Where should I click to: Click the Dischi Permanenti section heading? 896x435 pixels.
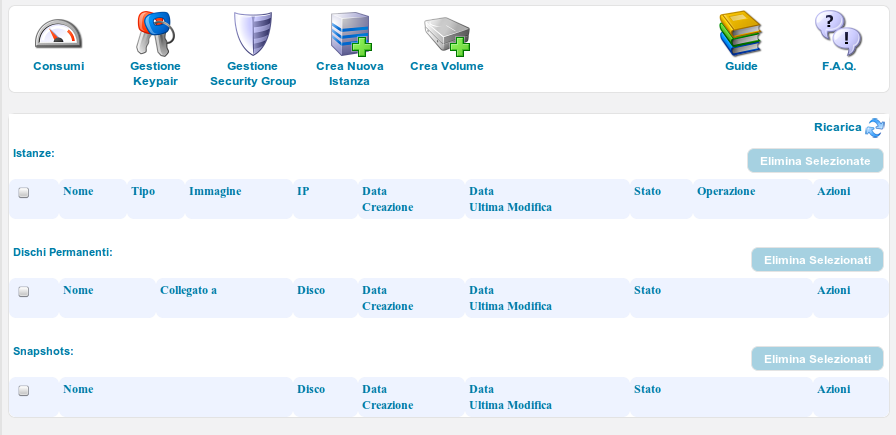click(x=63, y=252)
